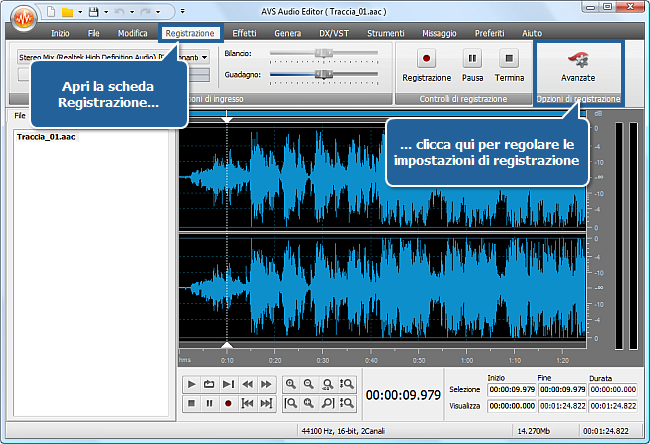Switch to the Effetti tab
The height and width of the screenshot is (444, 650).
(244, 33)
